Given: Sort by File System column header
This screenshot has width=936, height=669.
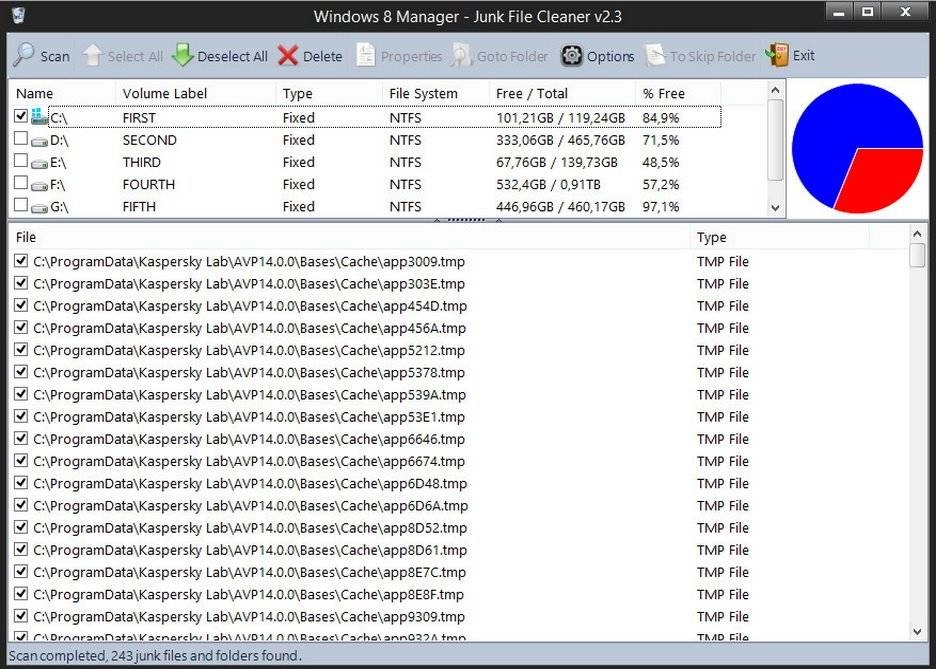Looking at the screenshot, I should 435,93.
